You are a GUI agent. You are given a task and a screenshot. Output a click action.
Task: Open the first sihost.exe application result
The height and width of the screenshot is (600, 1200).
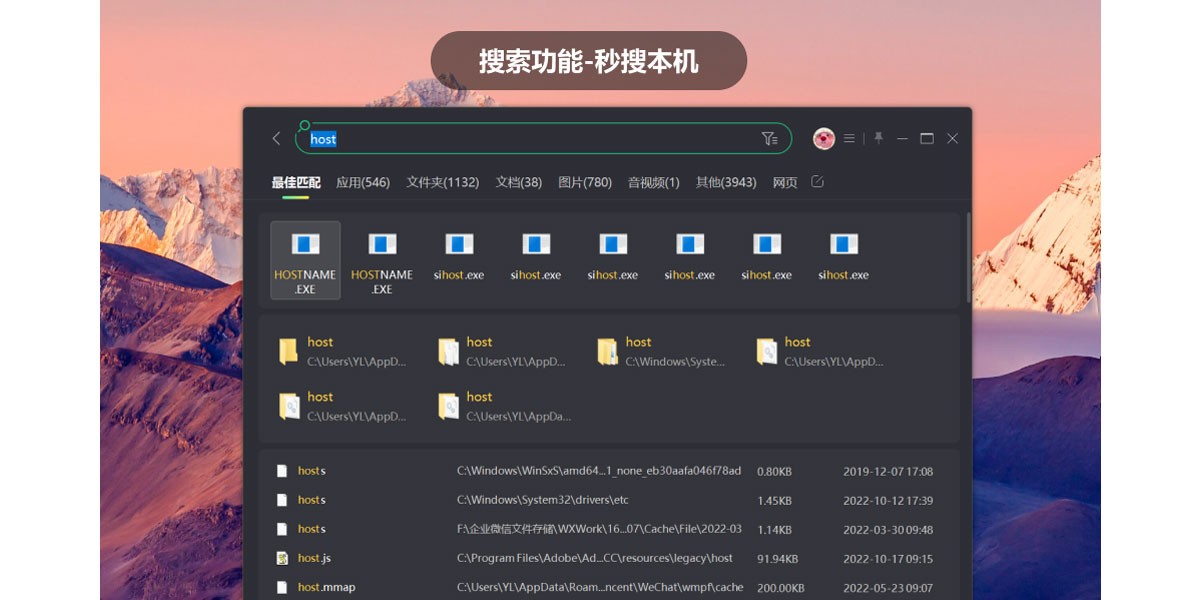pyautogui.click(x=459, y=258)
